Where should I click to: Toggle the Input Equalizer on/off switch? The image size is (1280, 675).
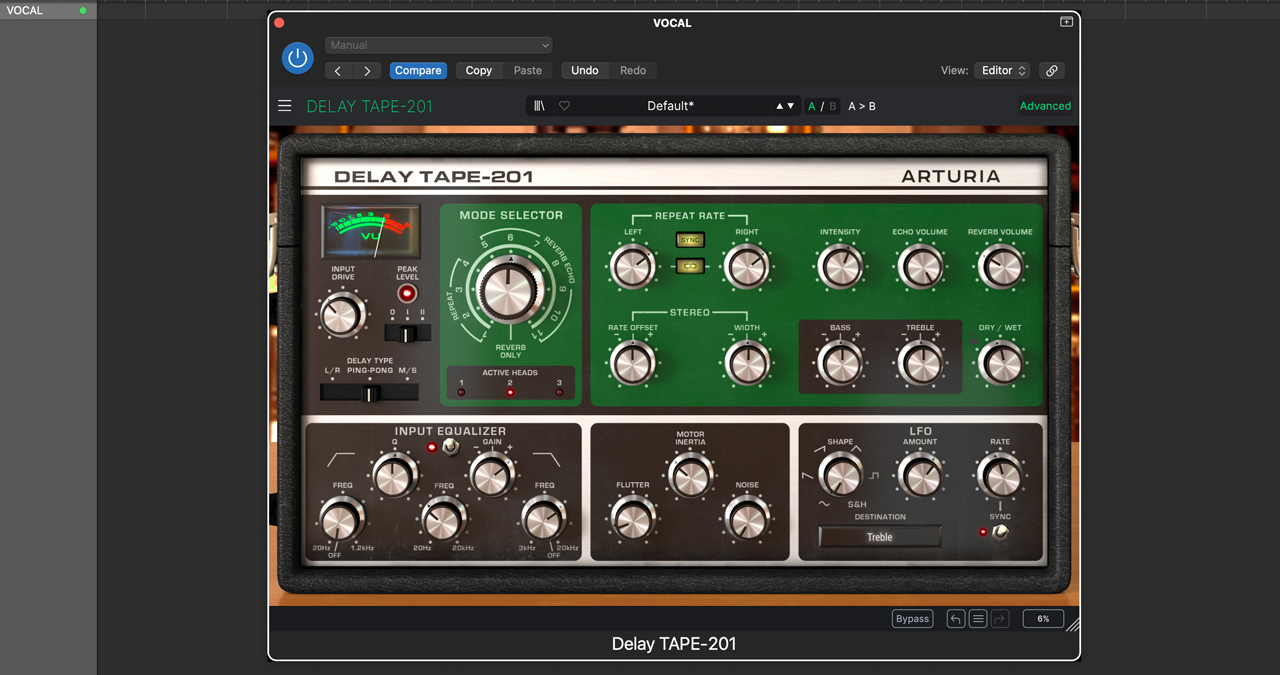(x=451, y=447)
